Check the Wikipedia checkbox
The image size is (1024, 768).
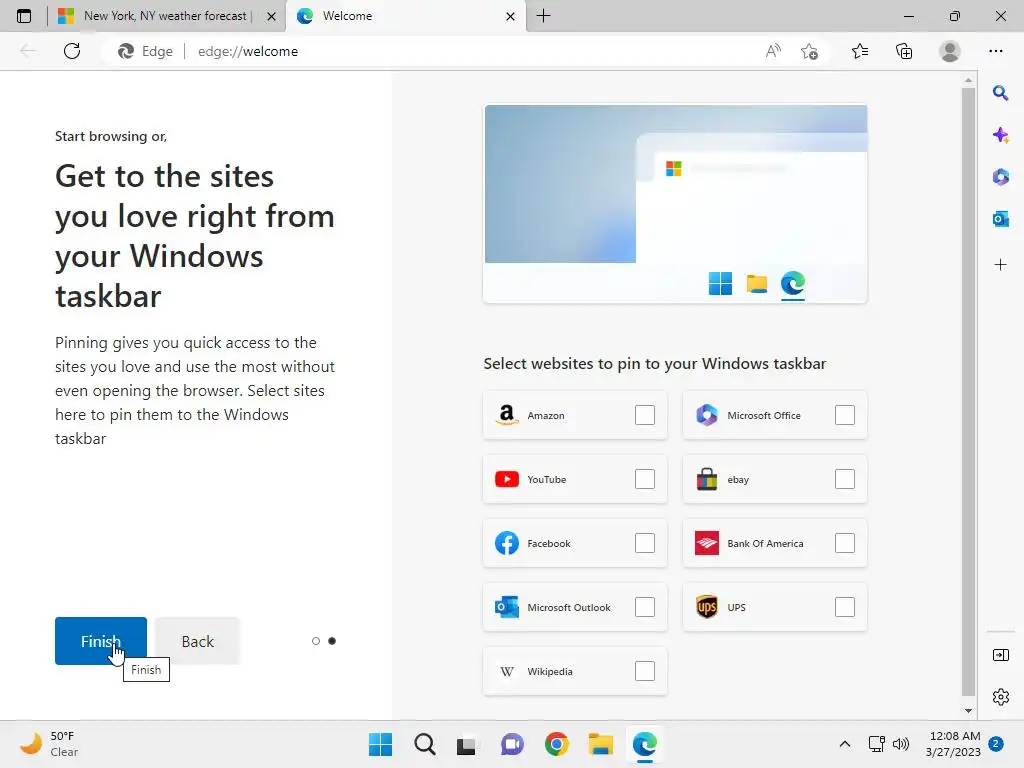coord(645,671)
